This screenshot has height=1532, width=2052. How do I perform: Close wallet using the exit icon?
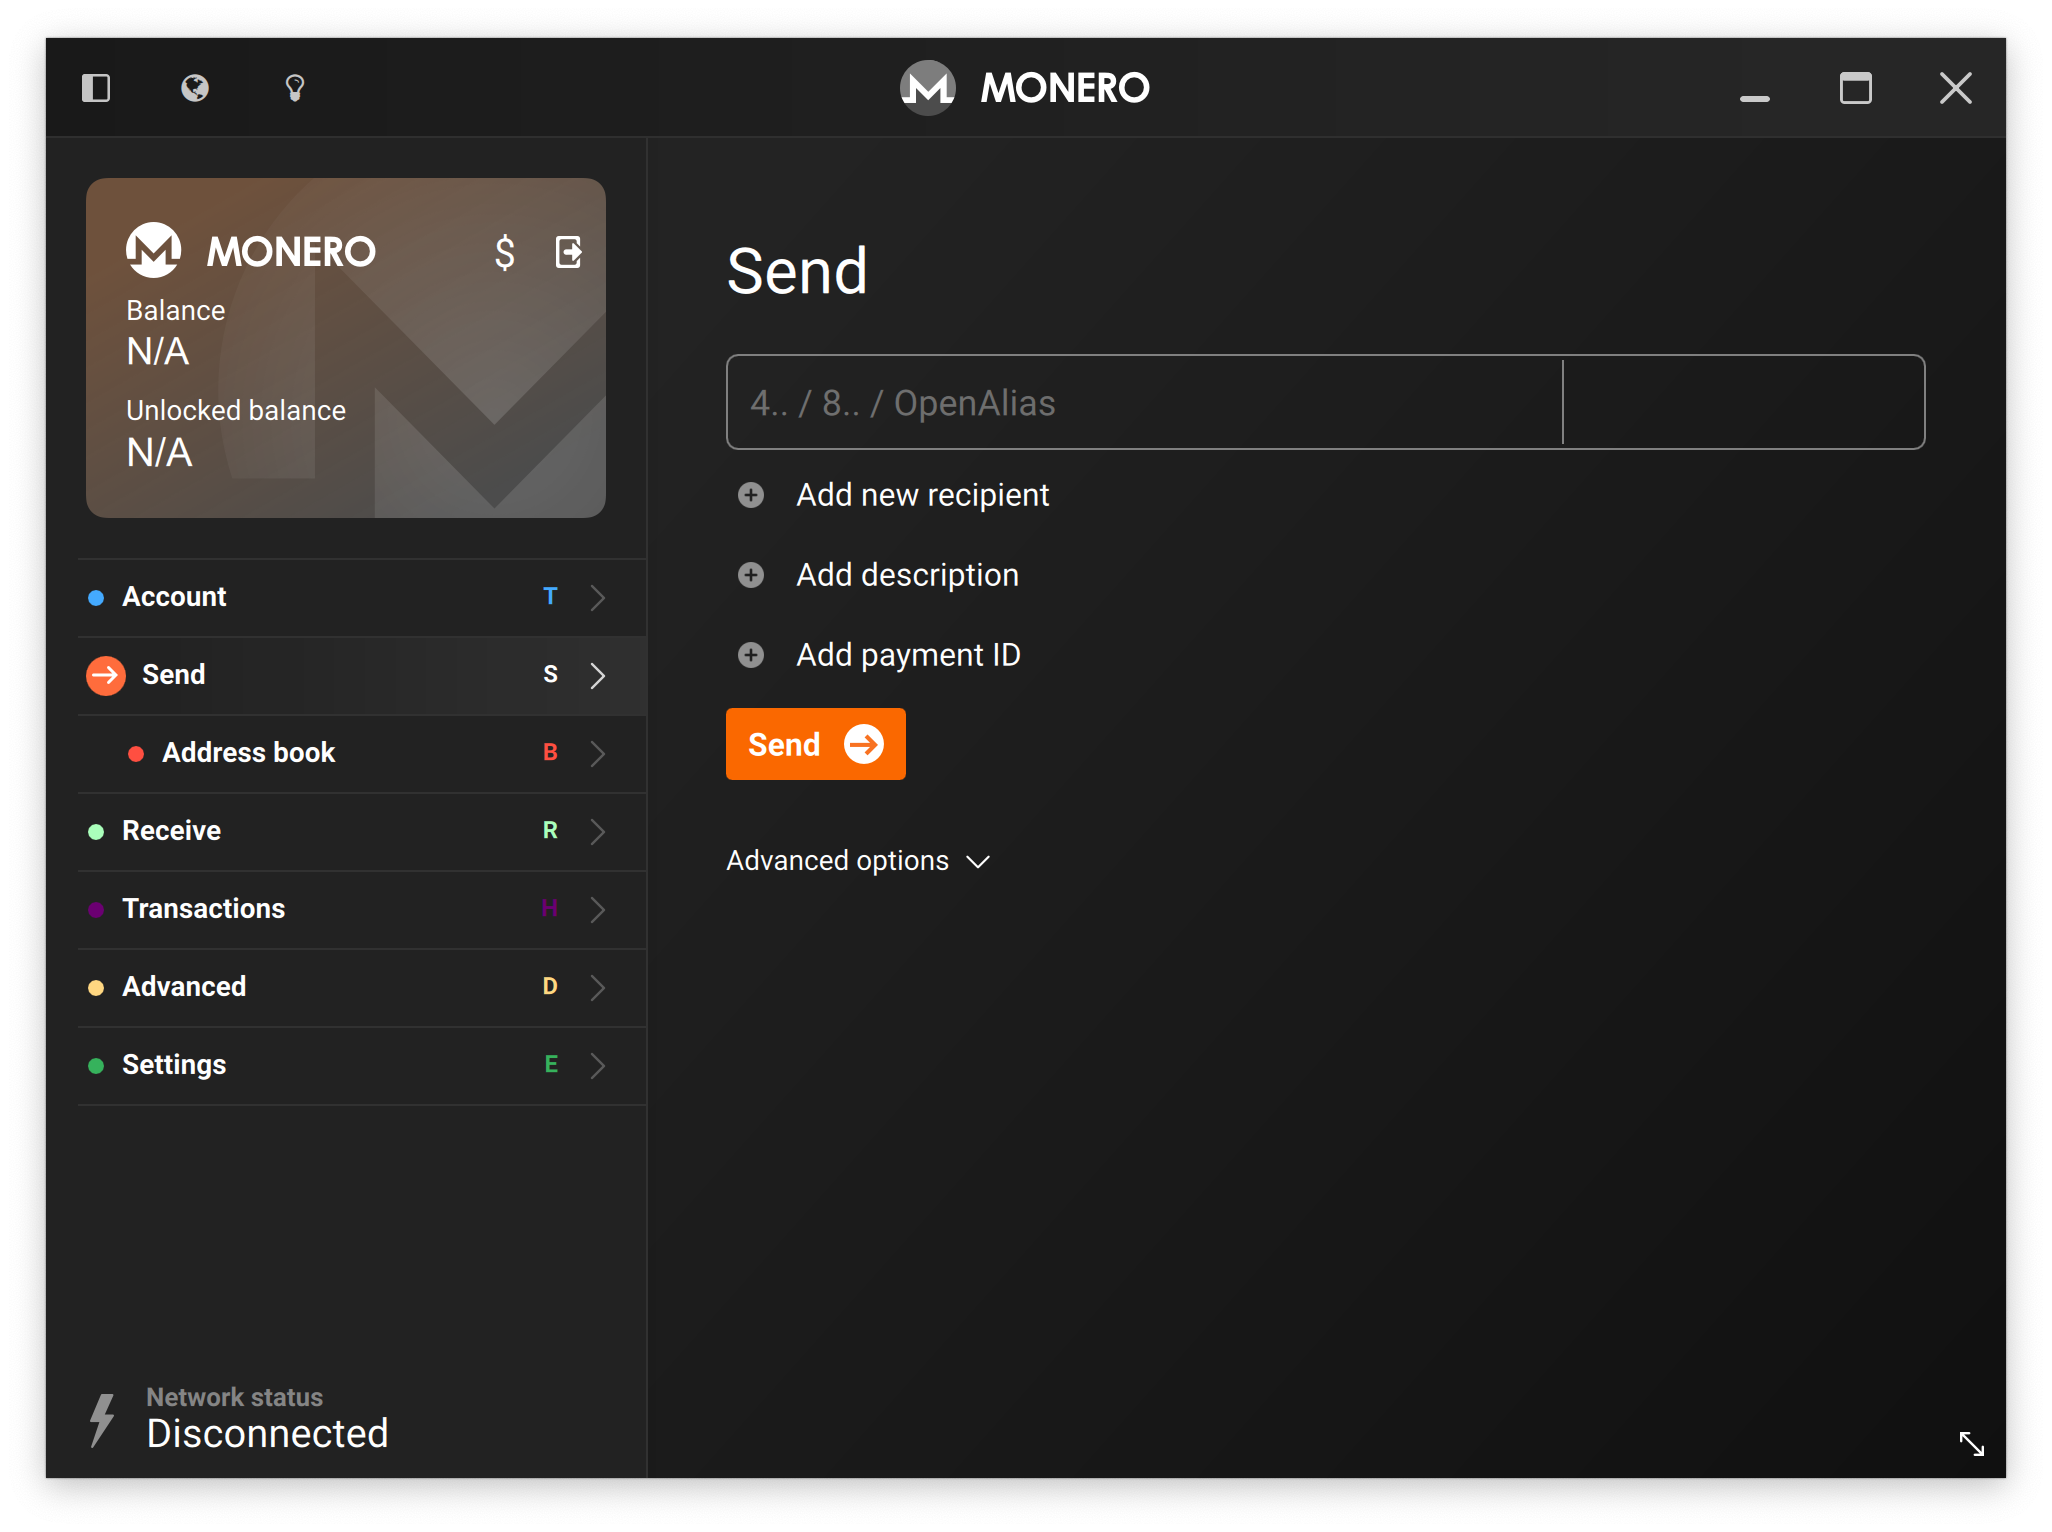(569, 252)
